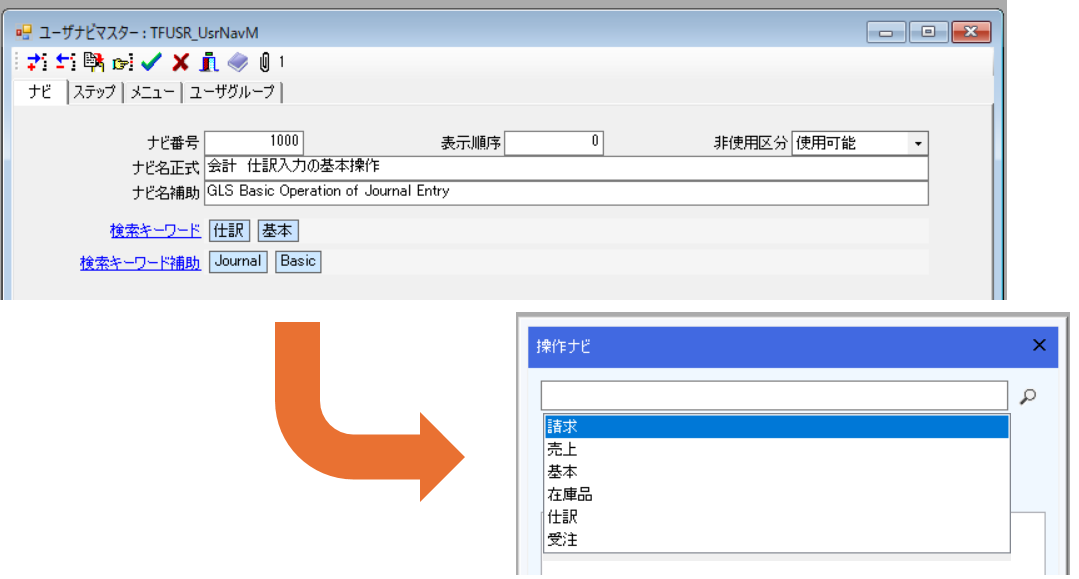
Task: Click the 仕訳 keyword tag button
Action: coord(229,231)
